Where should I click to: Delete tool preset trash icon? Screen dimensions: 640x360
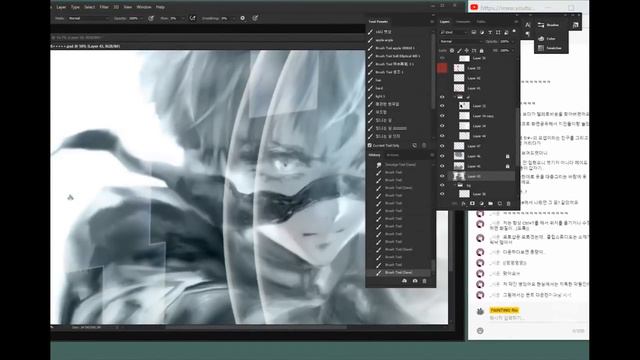coord(424,145)
